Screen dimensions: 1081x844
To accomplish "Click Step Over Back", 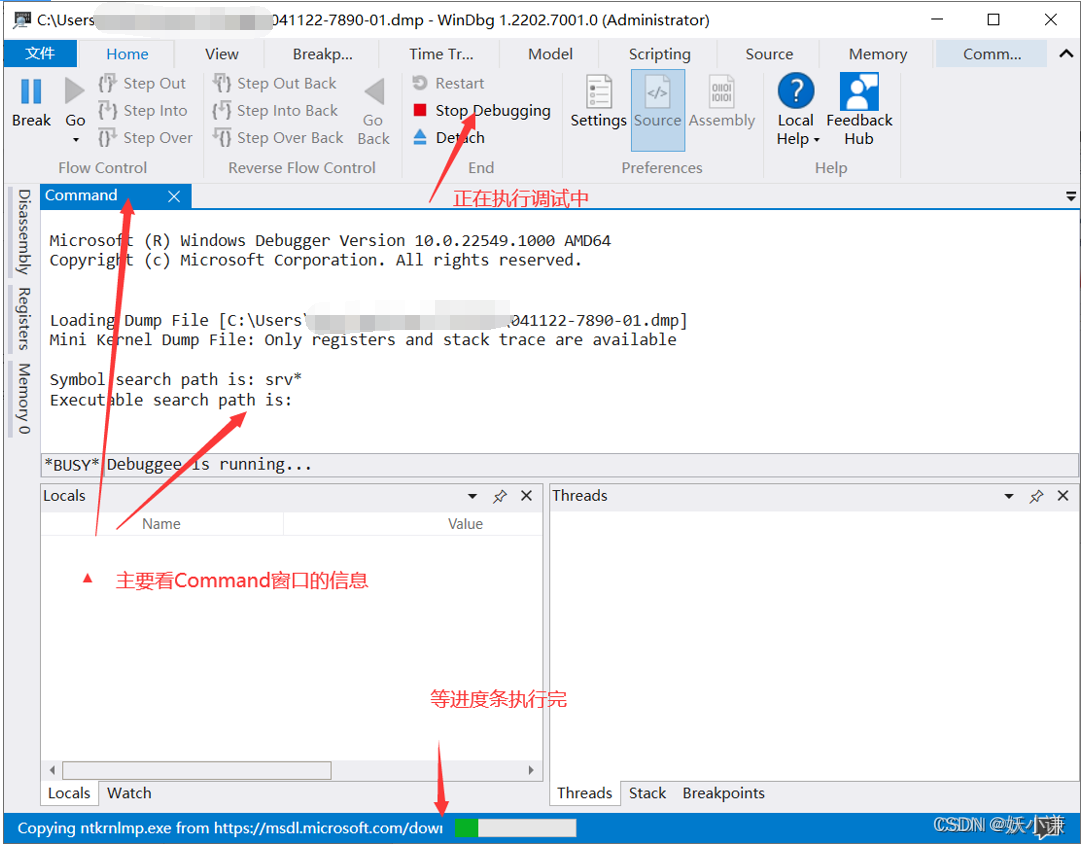I will click(x=278, y=138).
